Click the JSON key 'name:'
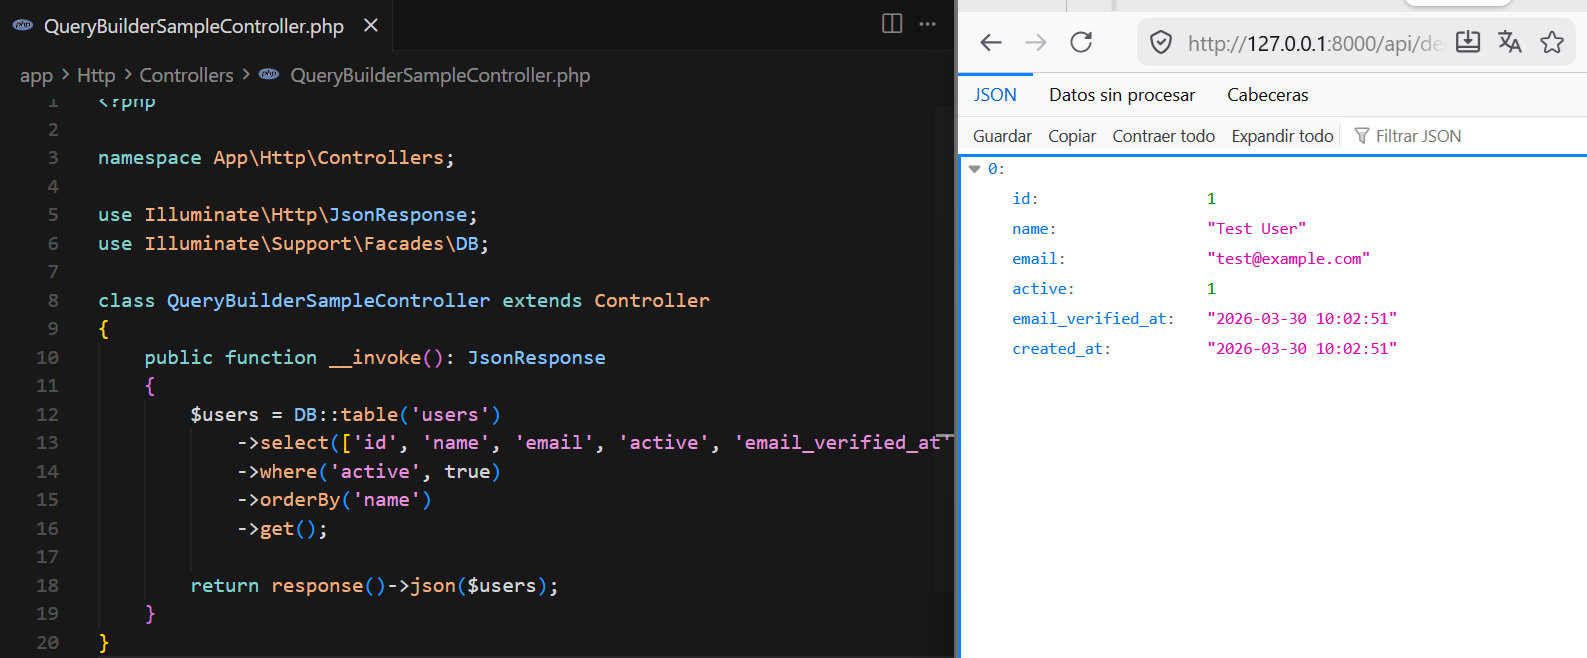 [1034, 229]
